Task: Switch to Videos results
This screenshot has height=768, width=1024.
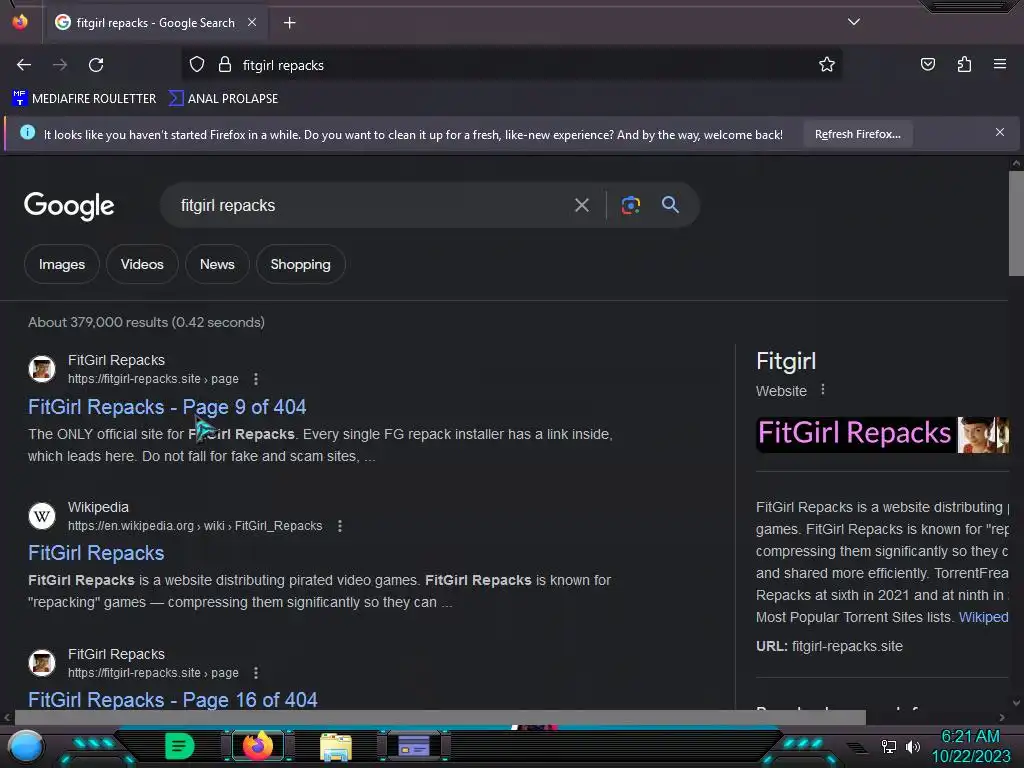Action: (142, 264)
